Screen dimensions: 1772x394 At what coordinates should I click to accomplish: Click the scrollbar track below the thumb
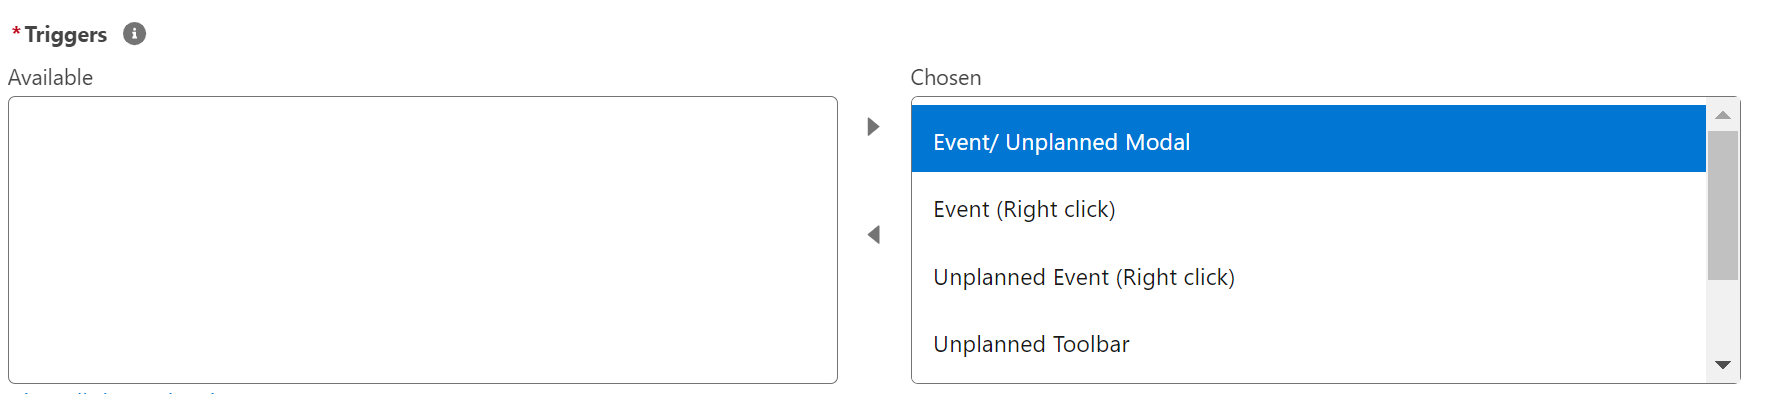(x=1722, y=315)
